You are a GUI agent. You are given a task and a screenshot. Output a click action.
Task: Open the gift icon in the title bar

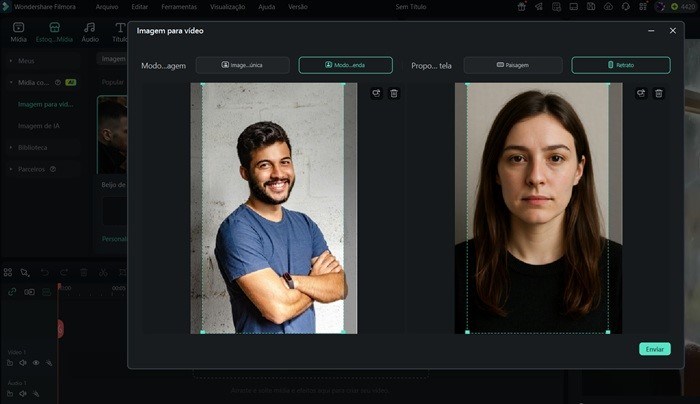(x=522, y=6)
